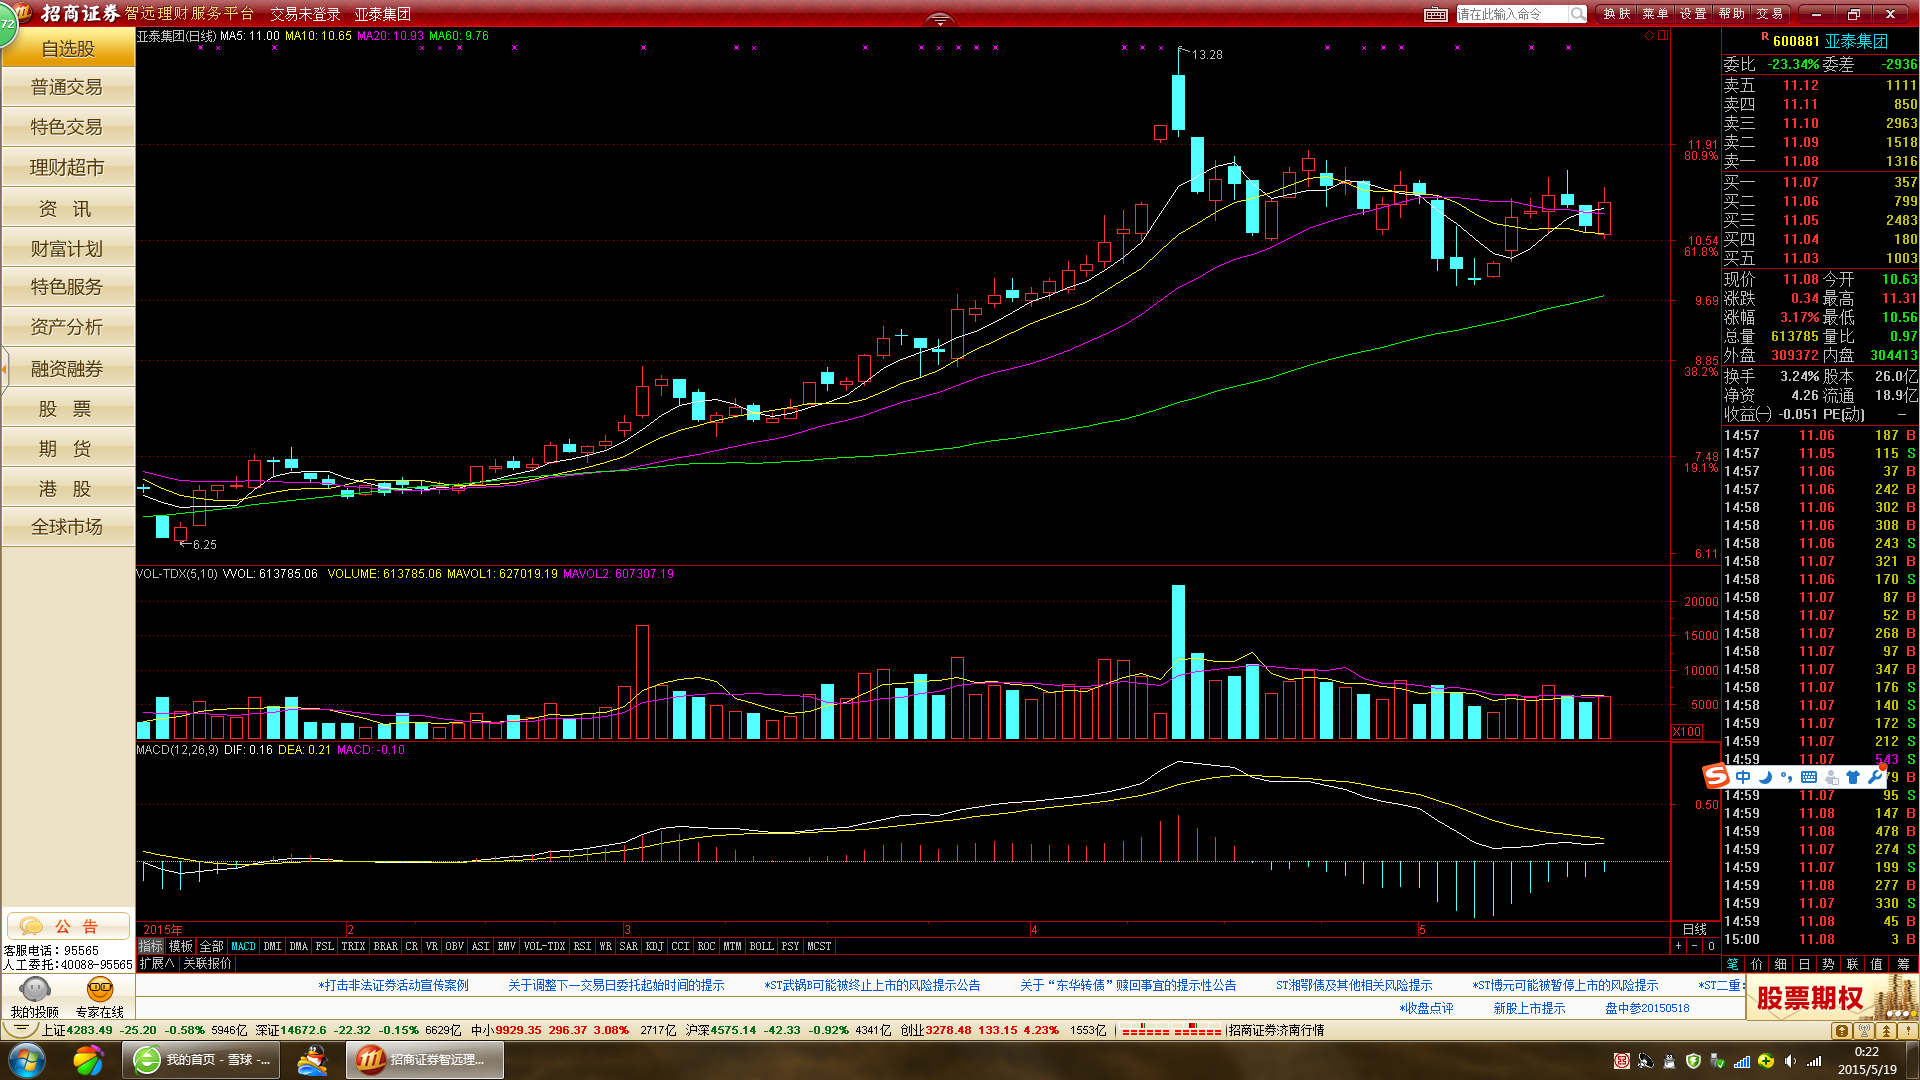Select the 筹 chips tab
The image size is (1920, 1080).
coord(1904,964)
